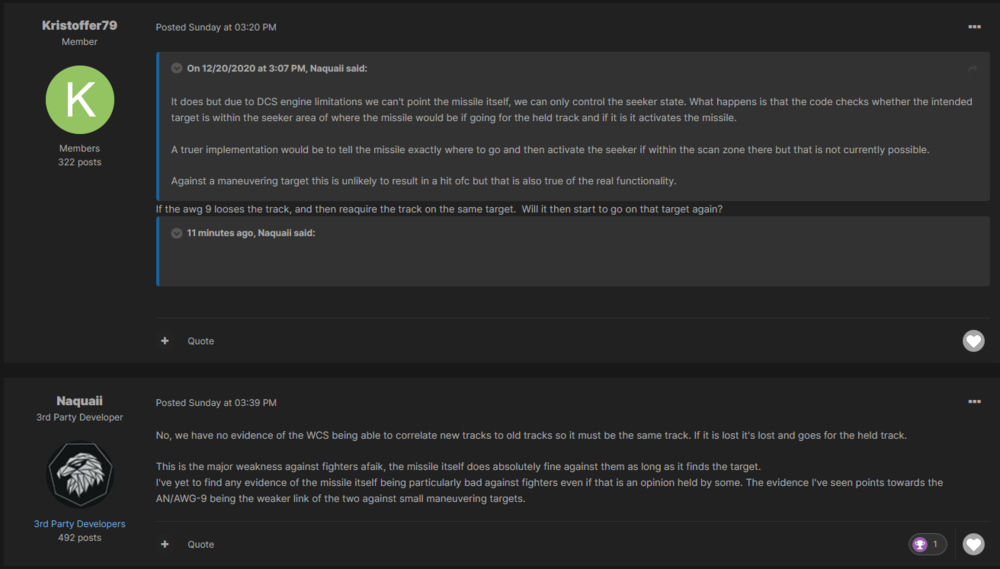Open Naquaii username profile link
This screenshot has height=569, width=1000.
coord(80,400)
